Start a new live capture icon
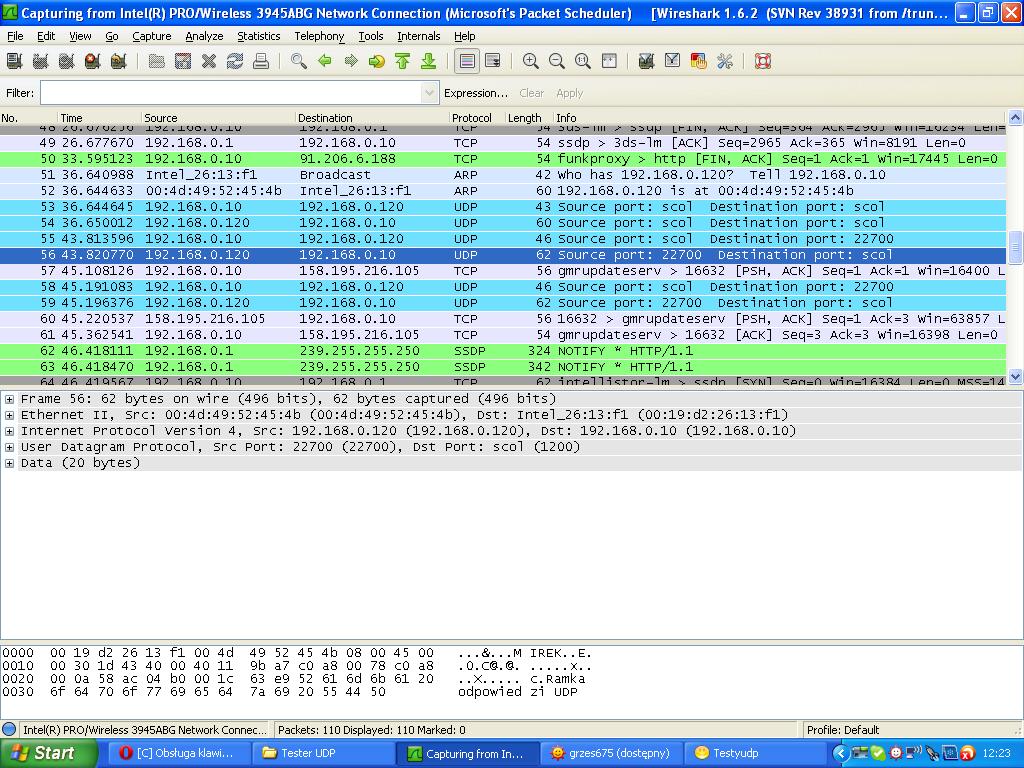Image resolution: width=1024 pixels, height=768 pixels. (67, 61)
